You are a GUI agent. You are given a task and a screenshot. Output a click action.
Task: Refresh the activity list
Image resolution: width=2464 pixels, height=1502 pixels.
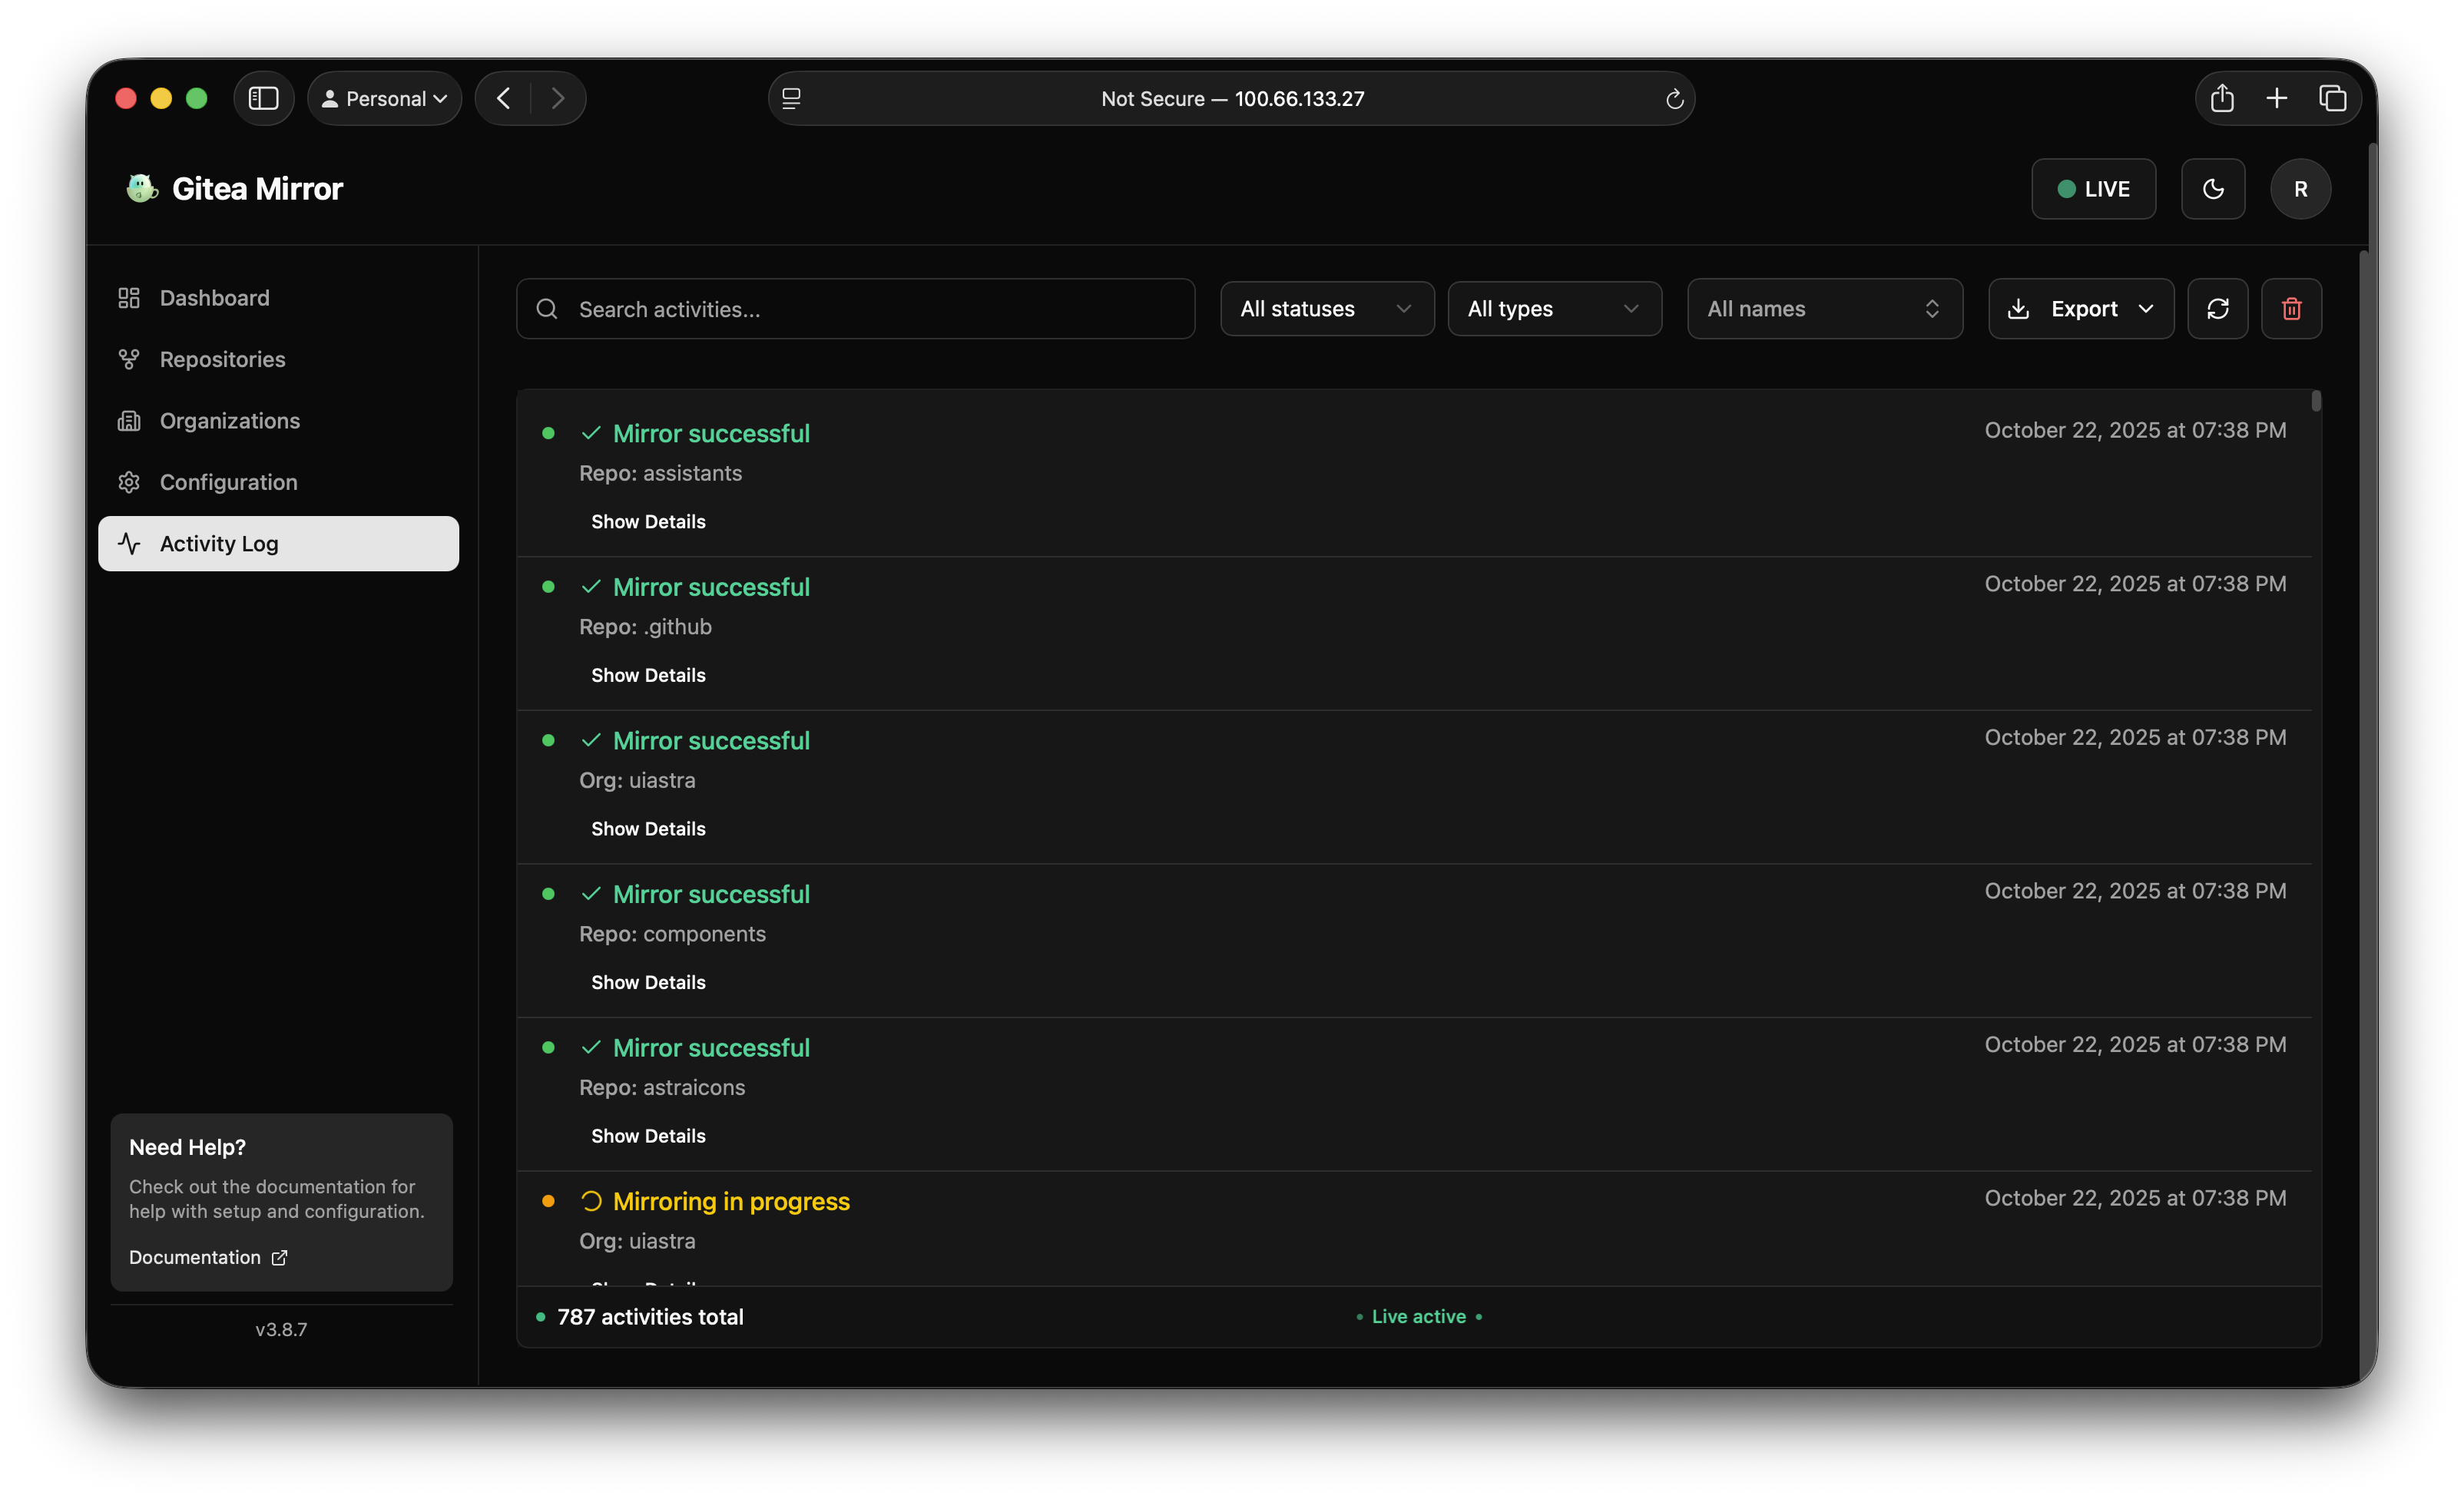[x=2218, y=308]
